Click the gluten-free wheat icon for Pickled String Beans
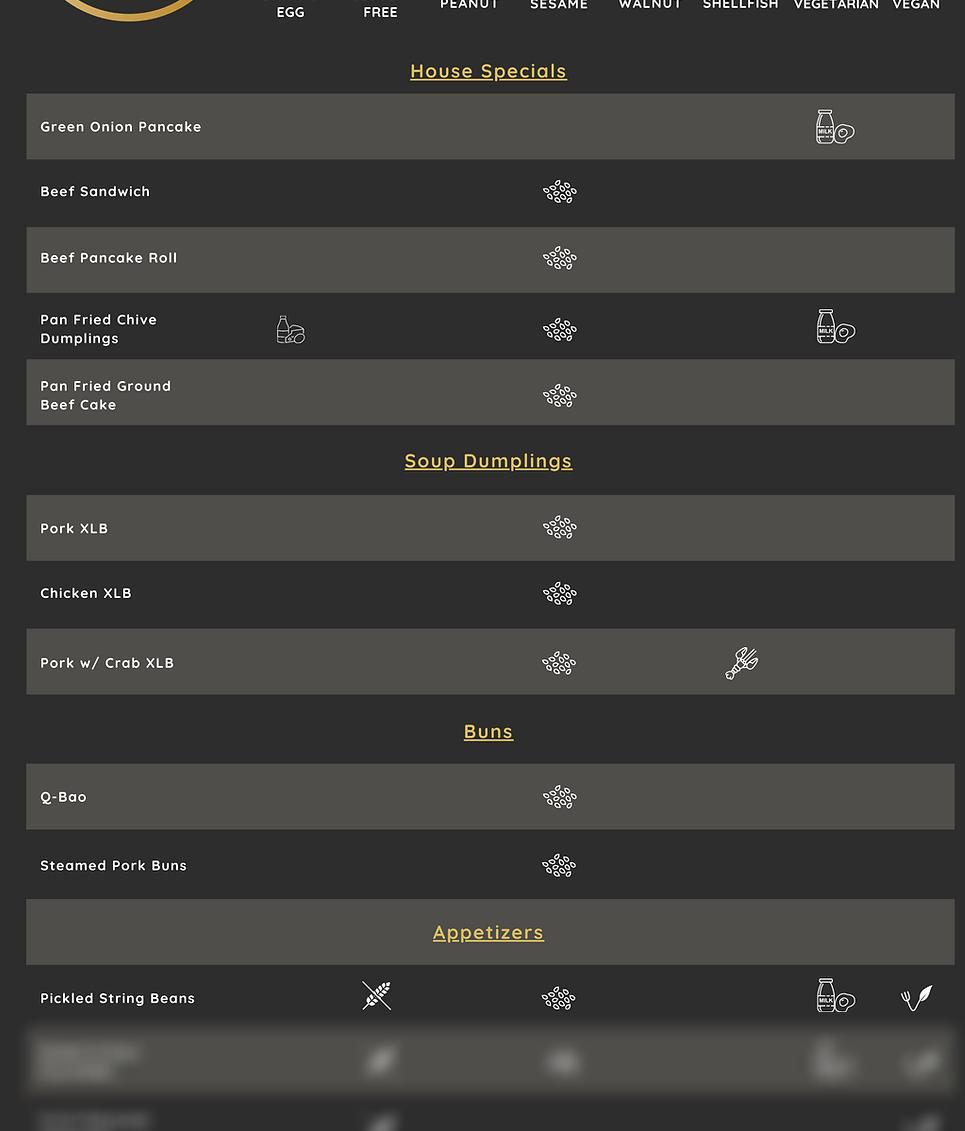Image resolution: width=965 pixels, height=1131 pixels. 377,996
